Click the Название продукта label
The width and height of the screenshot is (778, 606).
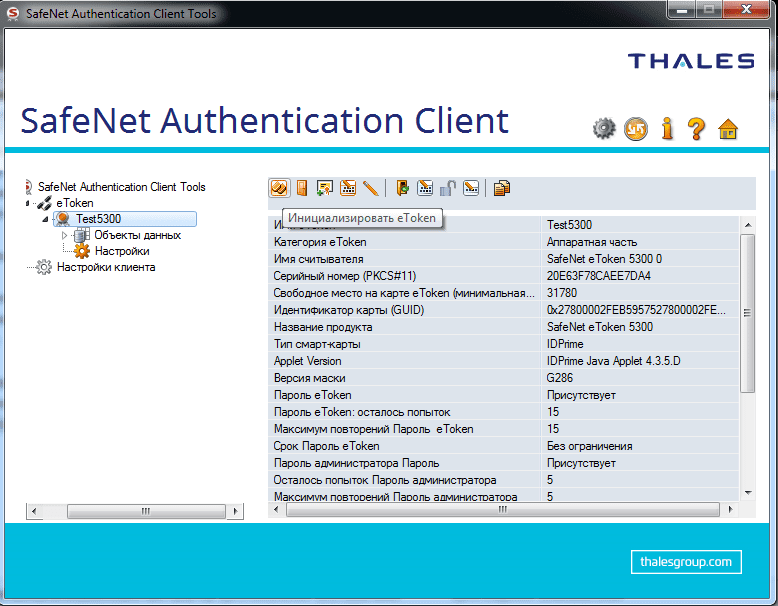(x=323, y=327)
